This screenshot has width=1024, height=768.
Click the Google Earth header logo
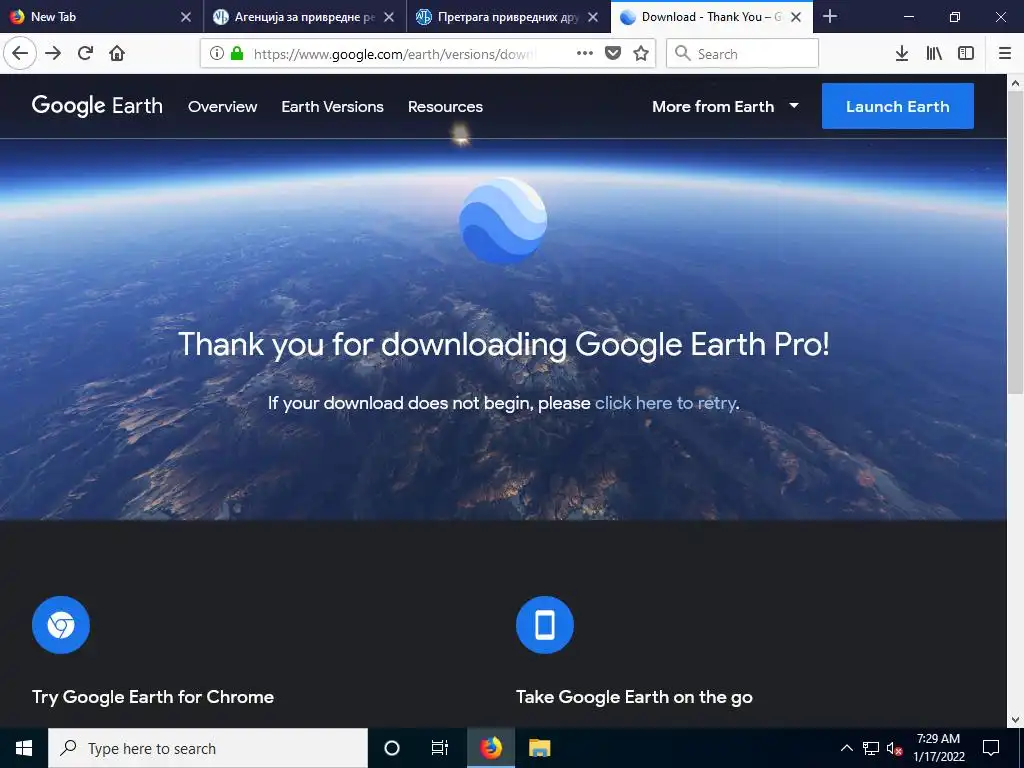point(97,106)
